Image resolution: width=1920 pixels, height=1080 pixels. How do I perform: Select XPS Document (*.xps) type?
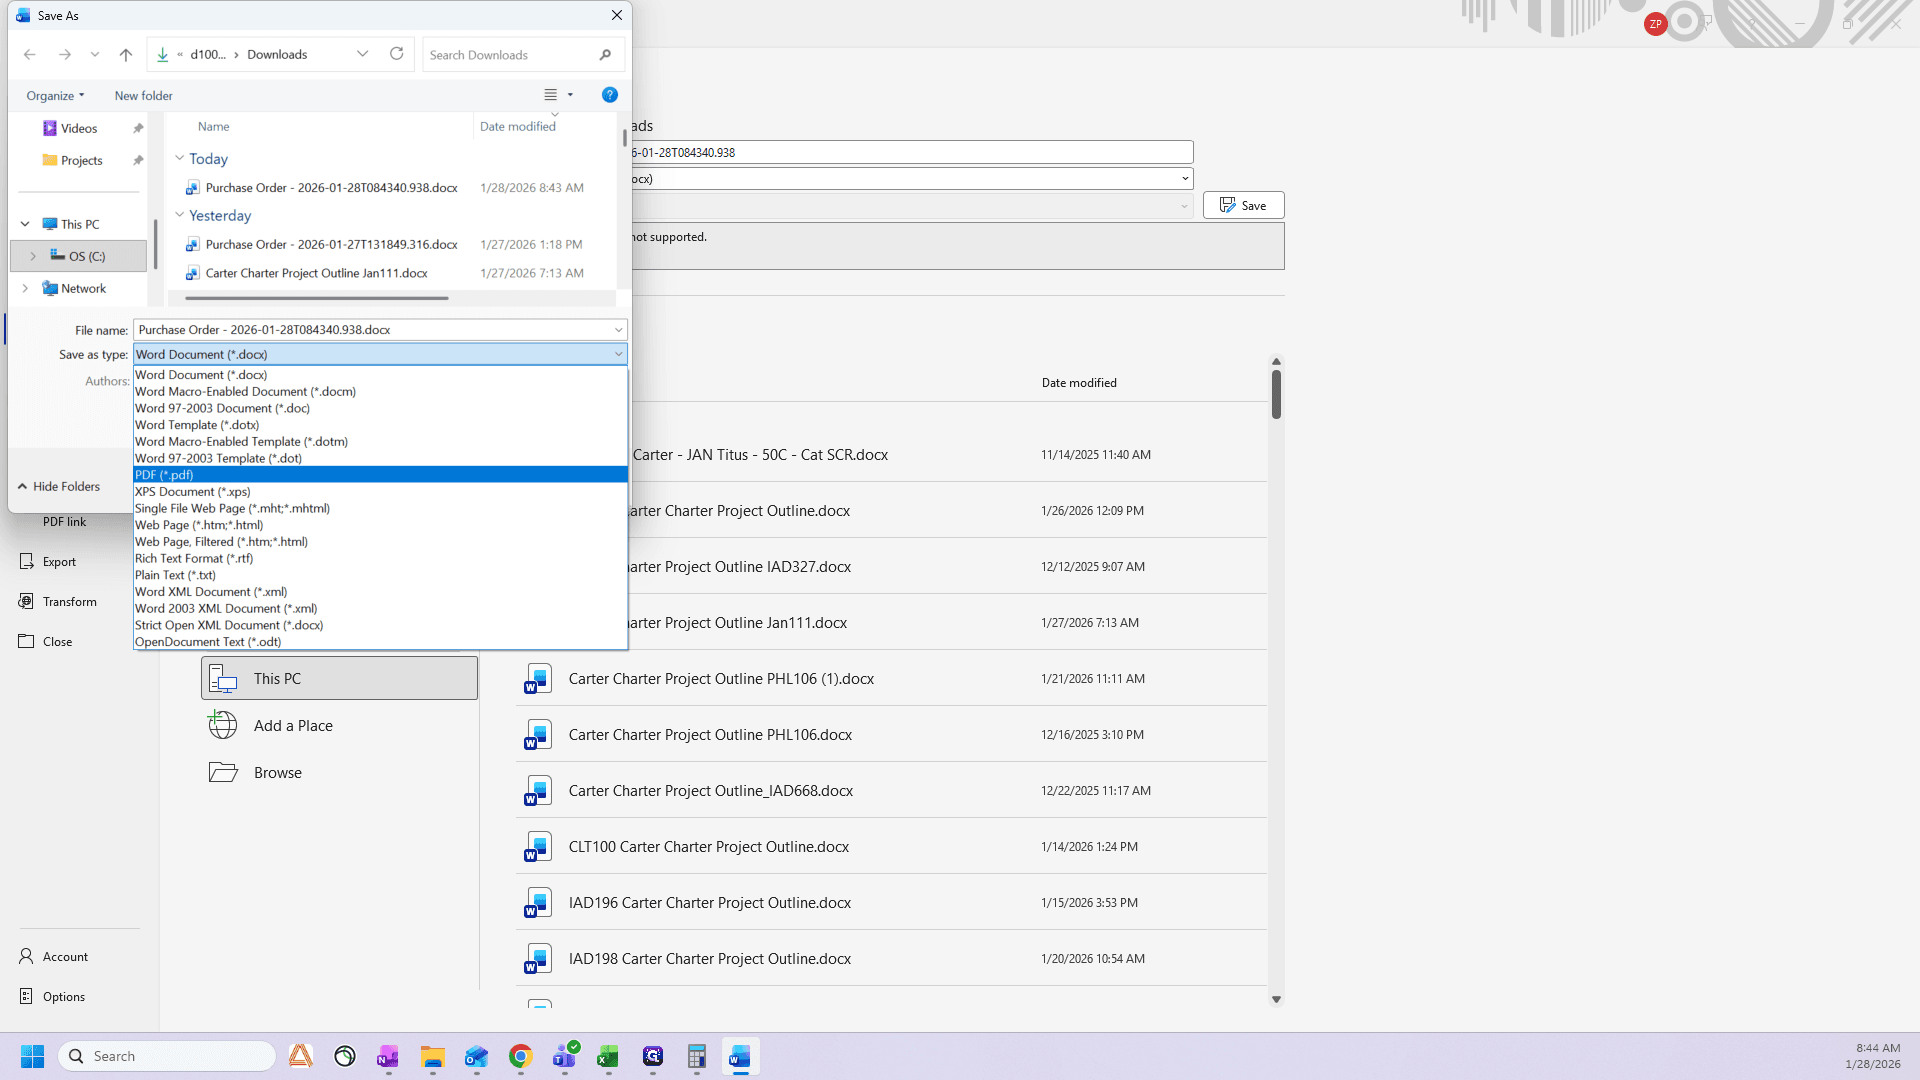click(380, 492)
